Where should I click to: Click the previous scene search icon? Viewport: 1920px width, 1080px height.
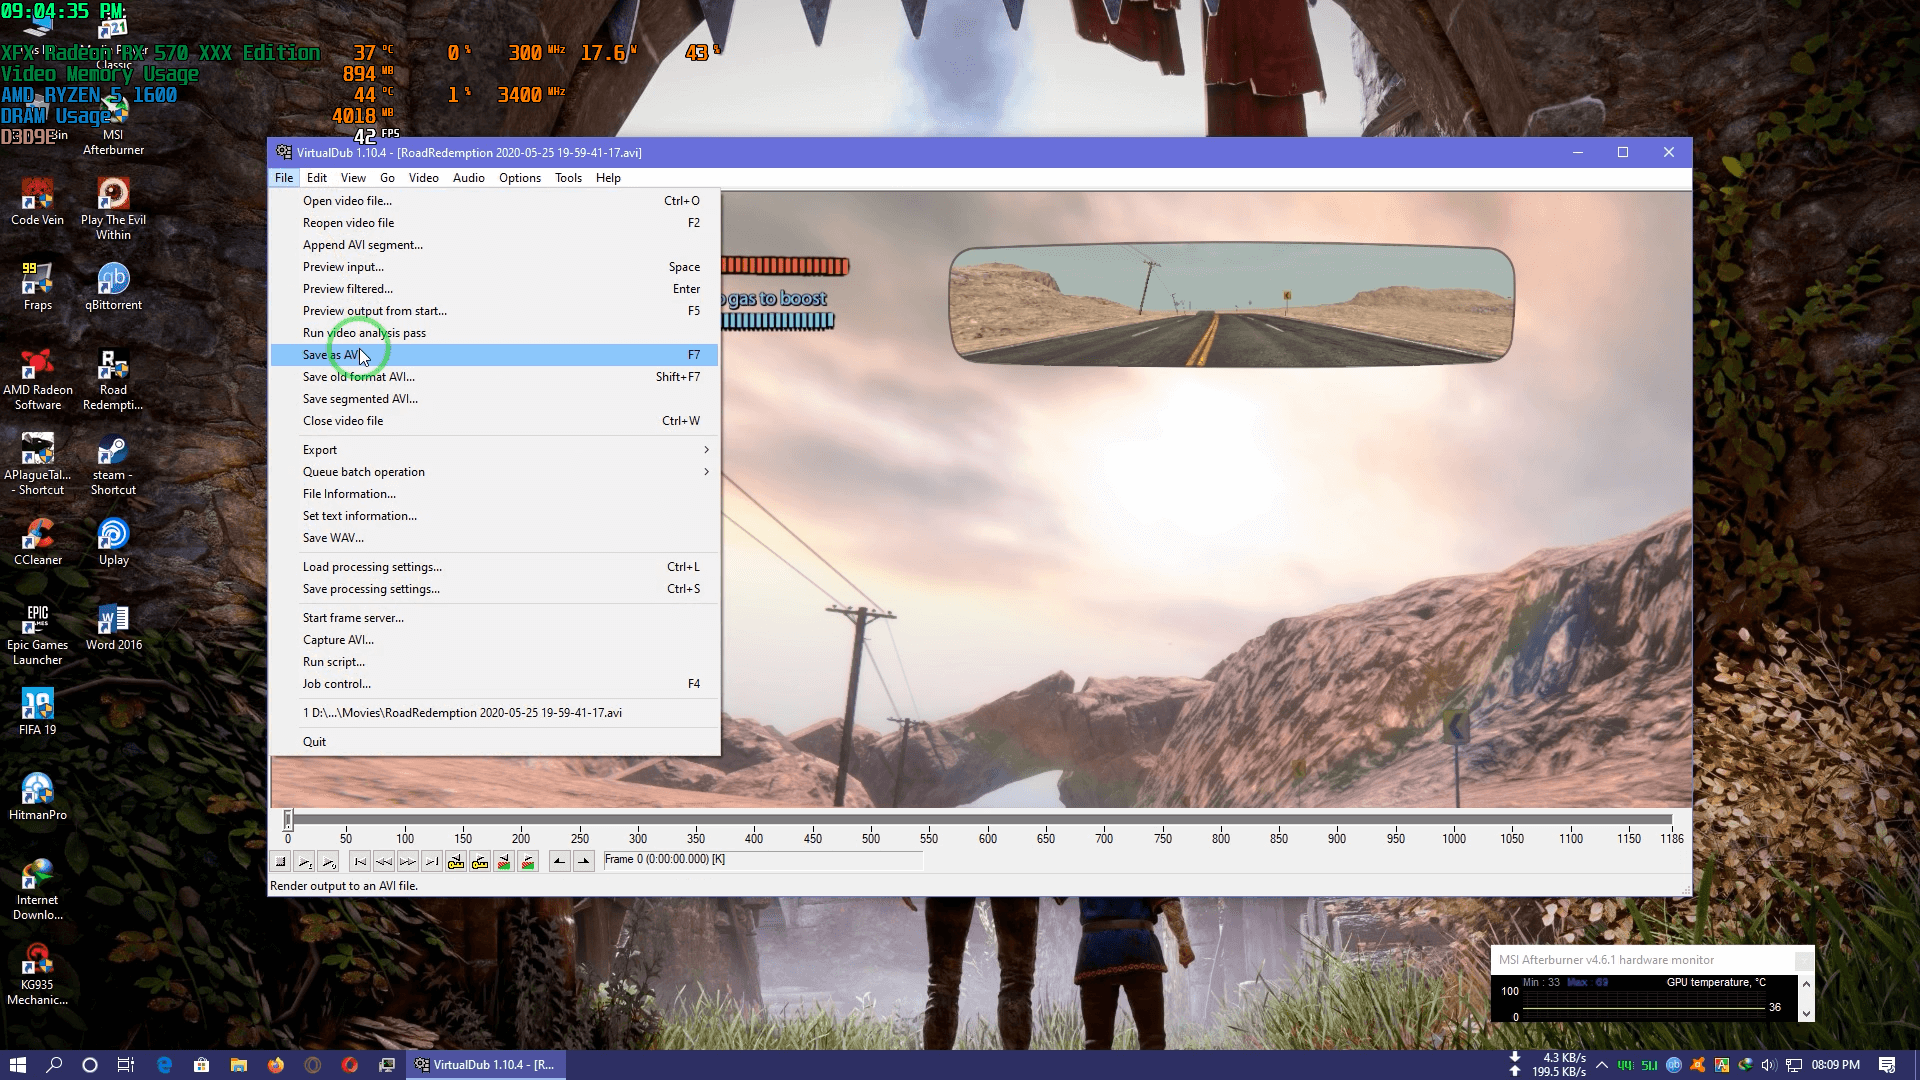pos(504,861)
